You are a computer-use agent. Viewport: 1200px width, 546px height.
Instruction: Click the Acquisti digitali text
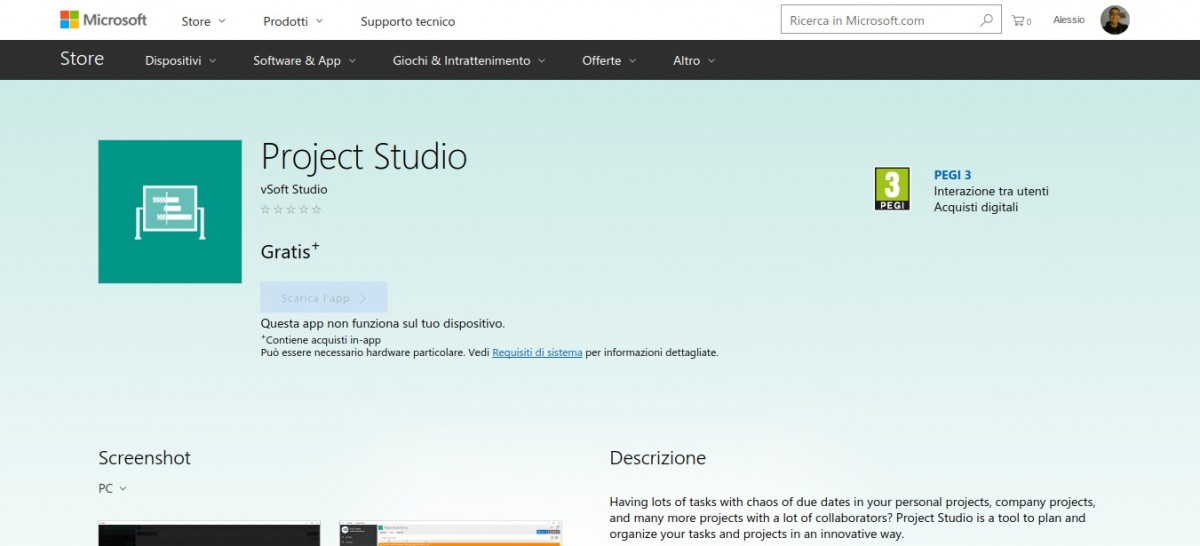(x=976, y=207)
